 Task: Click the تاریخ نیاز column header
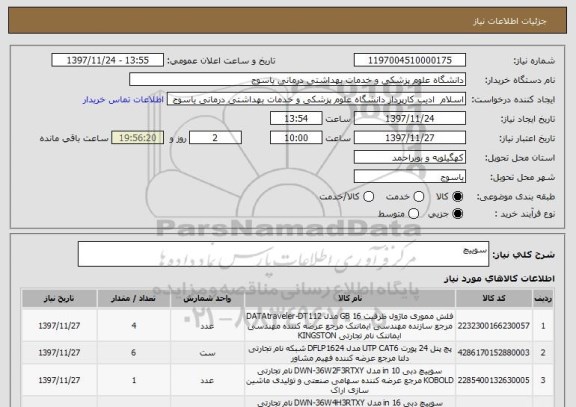(59, 298)
